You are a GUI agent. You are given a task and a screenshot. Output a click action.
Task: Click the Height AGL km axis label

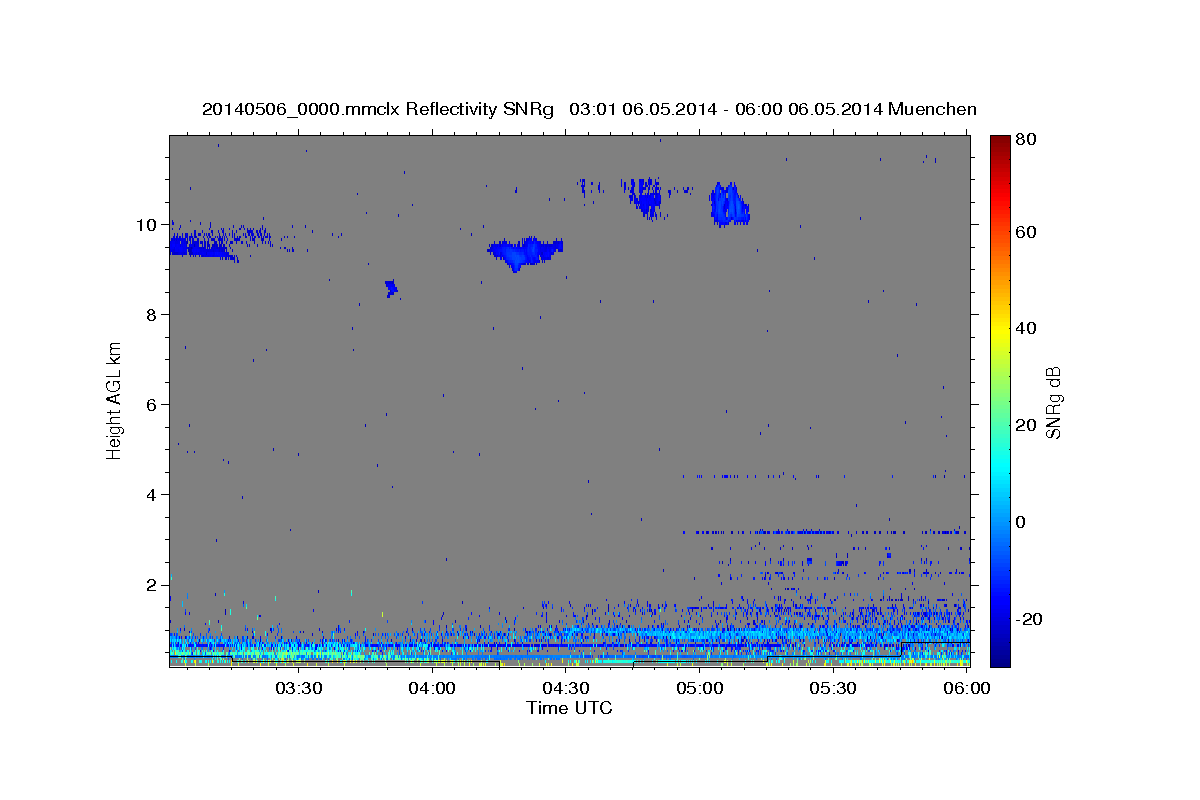click(114, 401)
